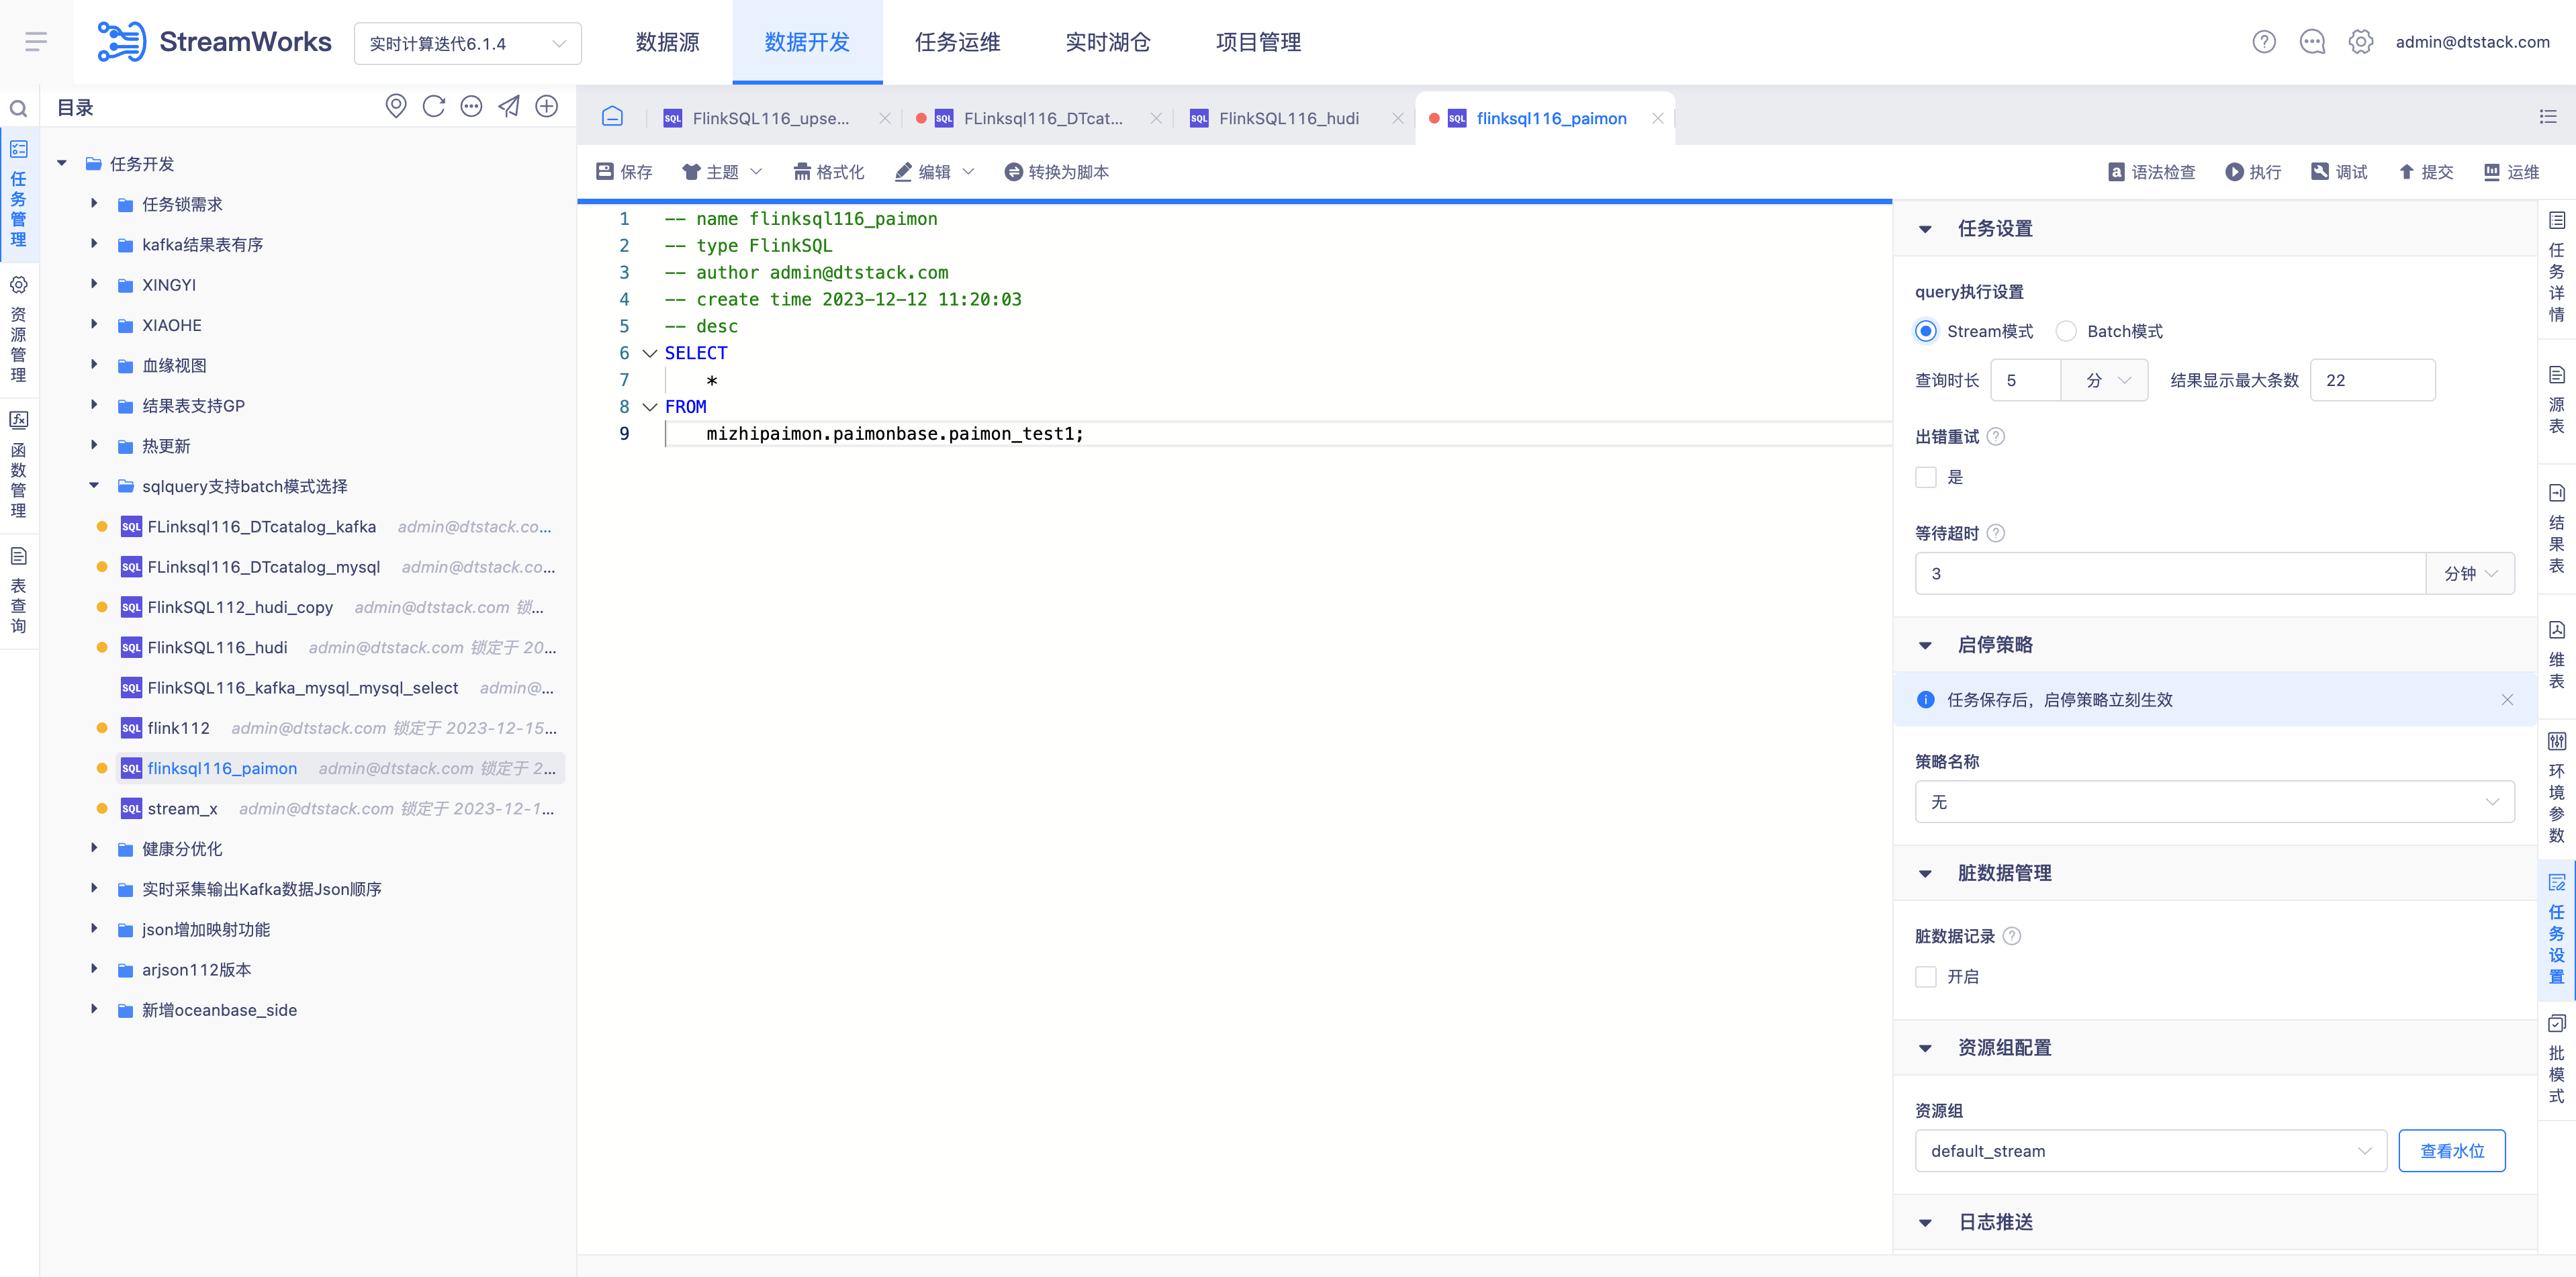Image resolution: width=2576 pixels, height=1277 pixels.
Task: Locate current task with the pin icon
Action: point(396,106)
